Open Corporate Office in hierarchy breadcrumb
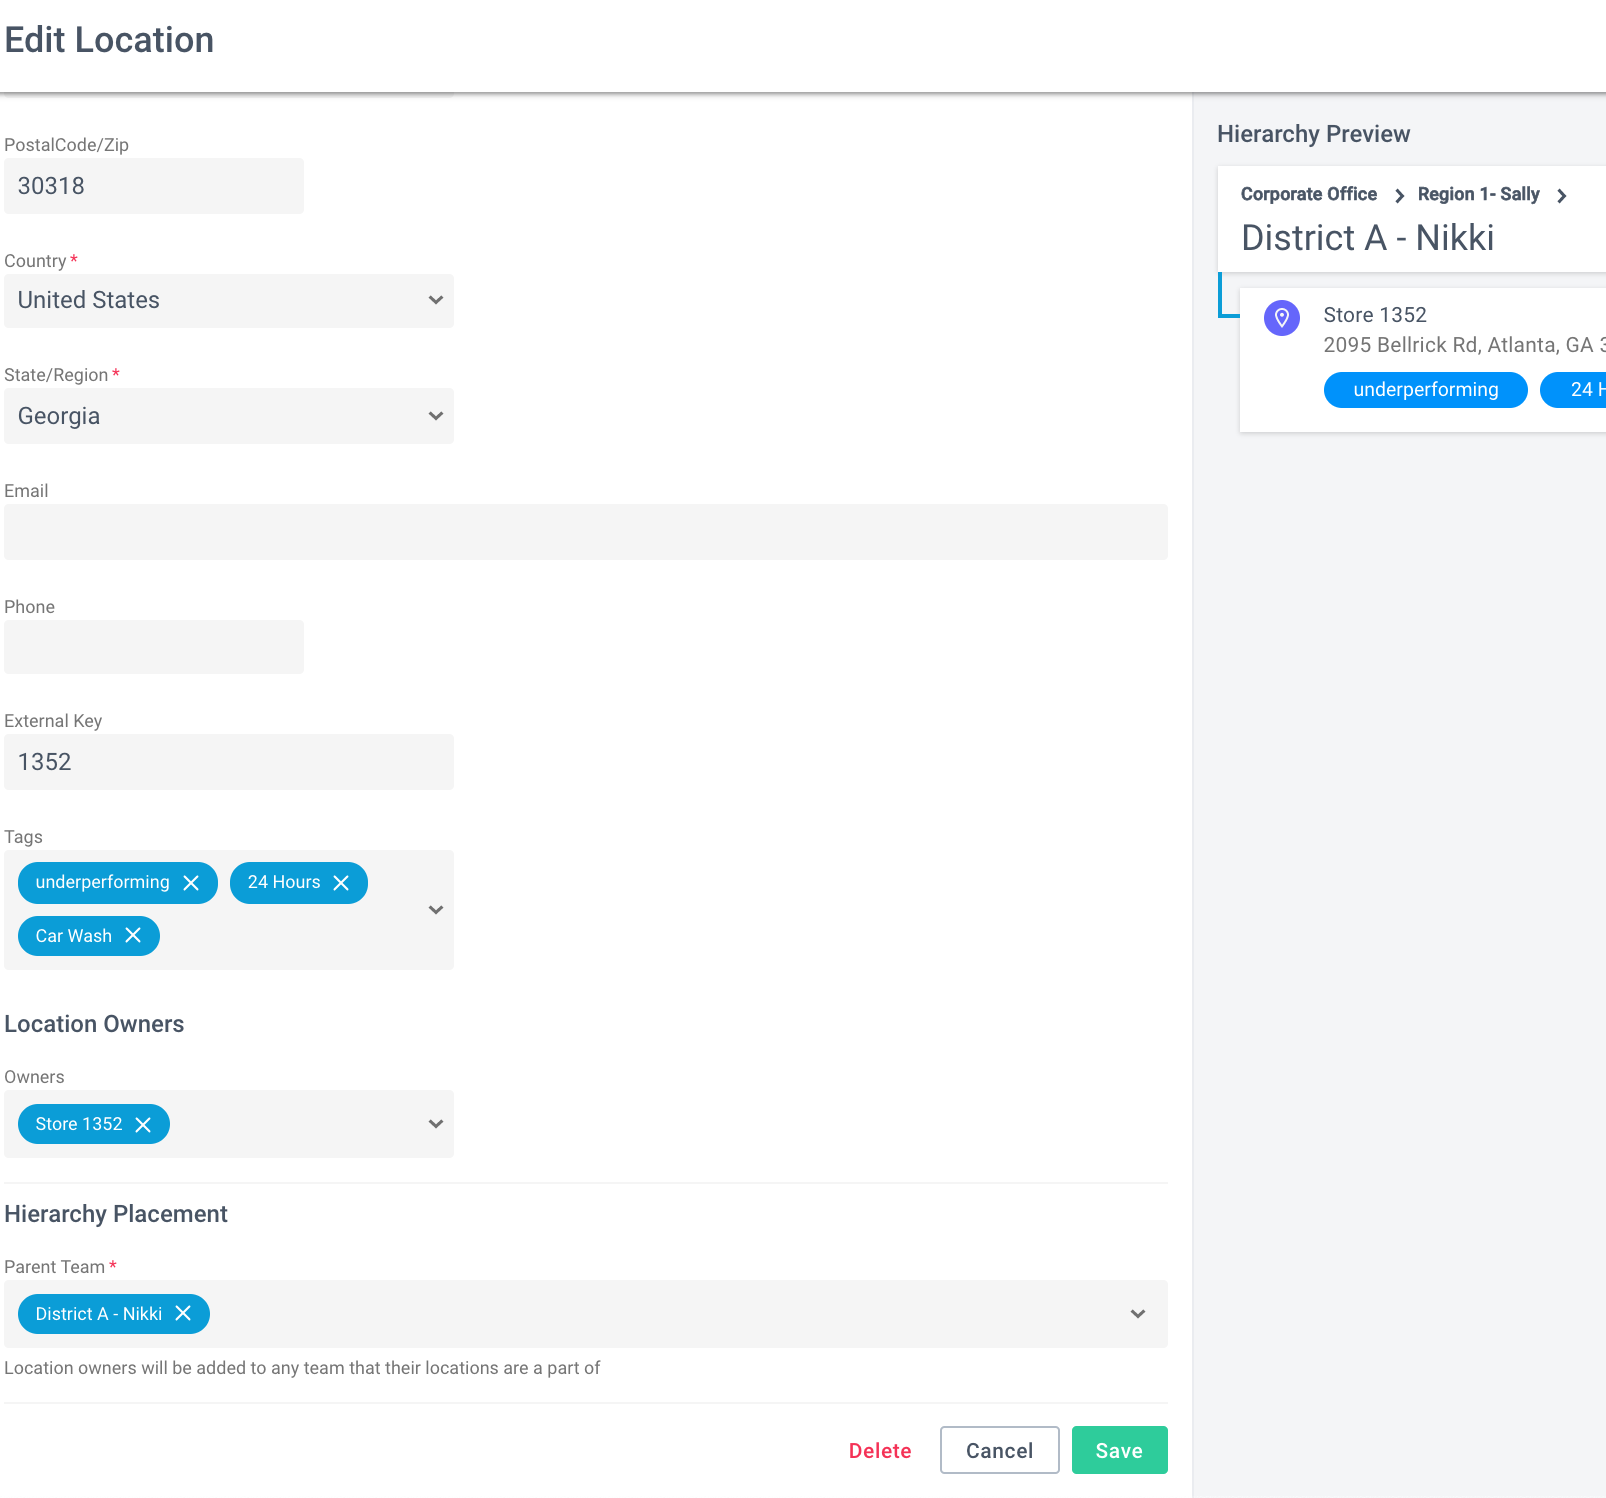 [1308, 194]
